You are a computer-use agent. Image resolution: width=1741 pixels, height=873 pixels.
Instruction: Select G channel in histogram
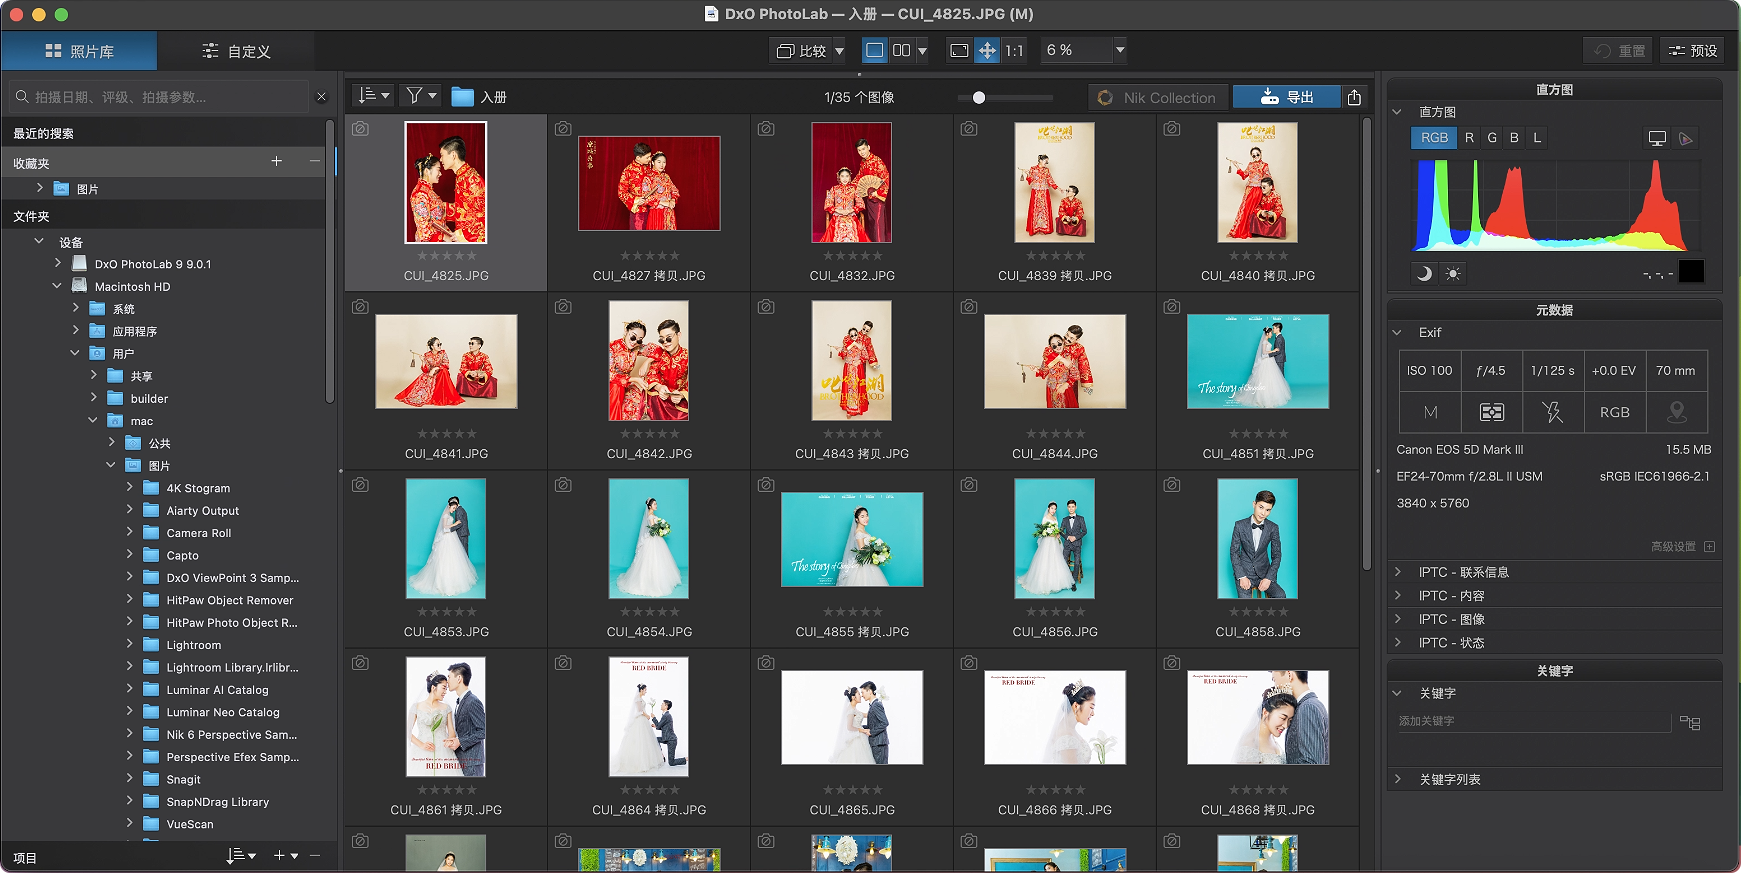click(1492, 138)
